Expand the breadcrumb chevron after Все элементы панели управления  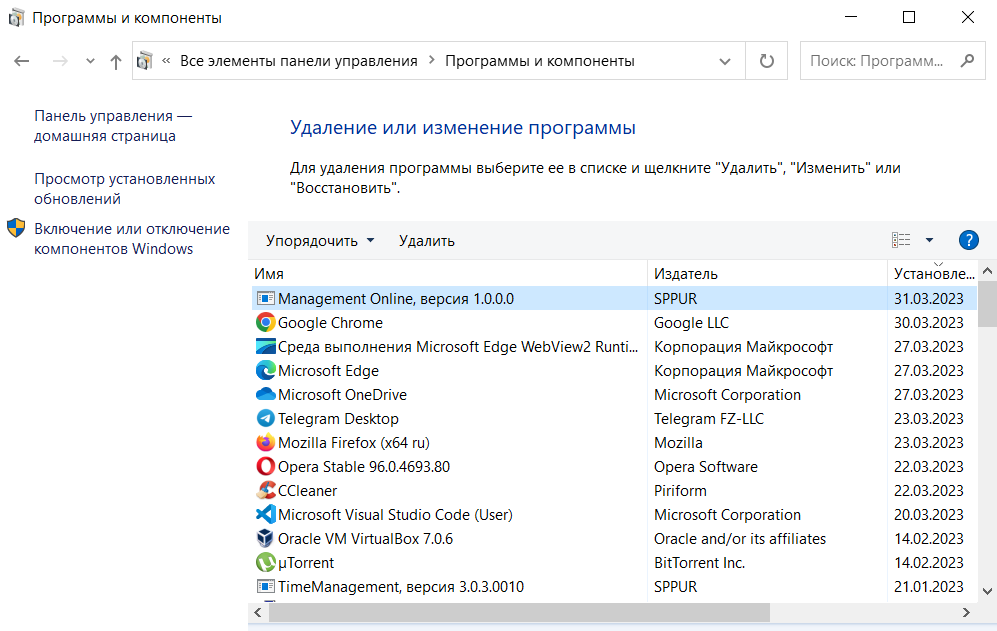432,60
